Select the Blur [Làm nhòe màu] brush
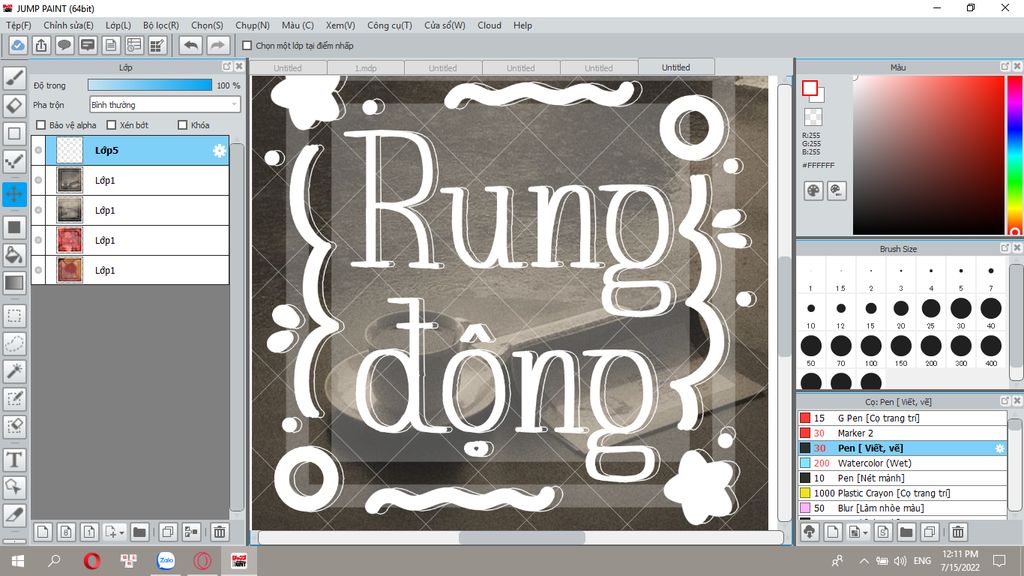 pos(902,508)
